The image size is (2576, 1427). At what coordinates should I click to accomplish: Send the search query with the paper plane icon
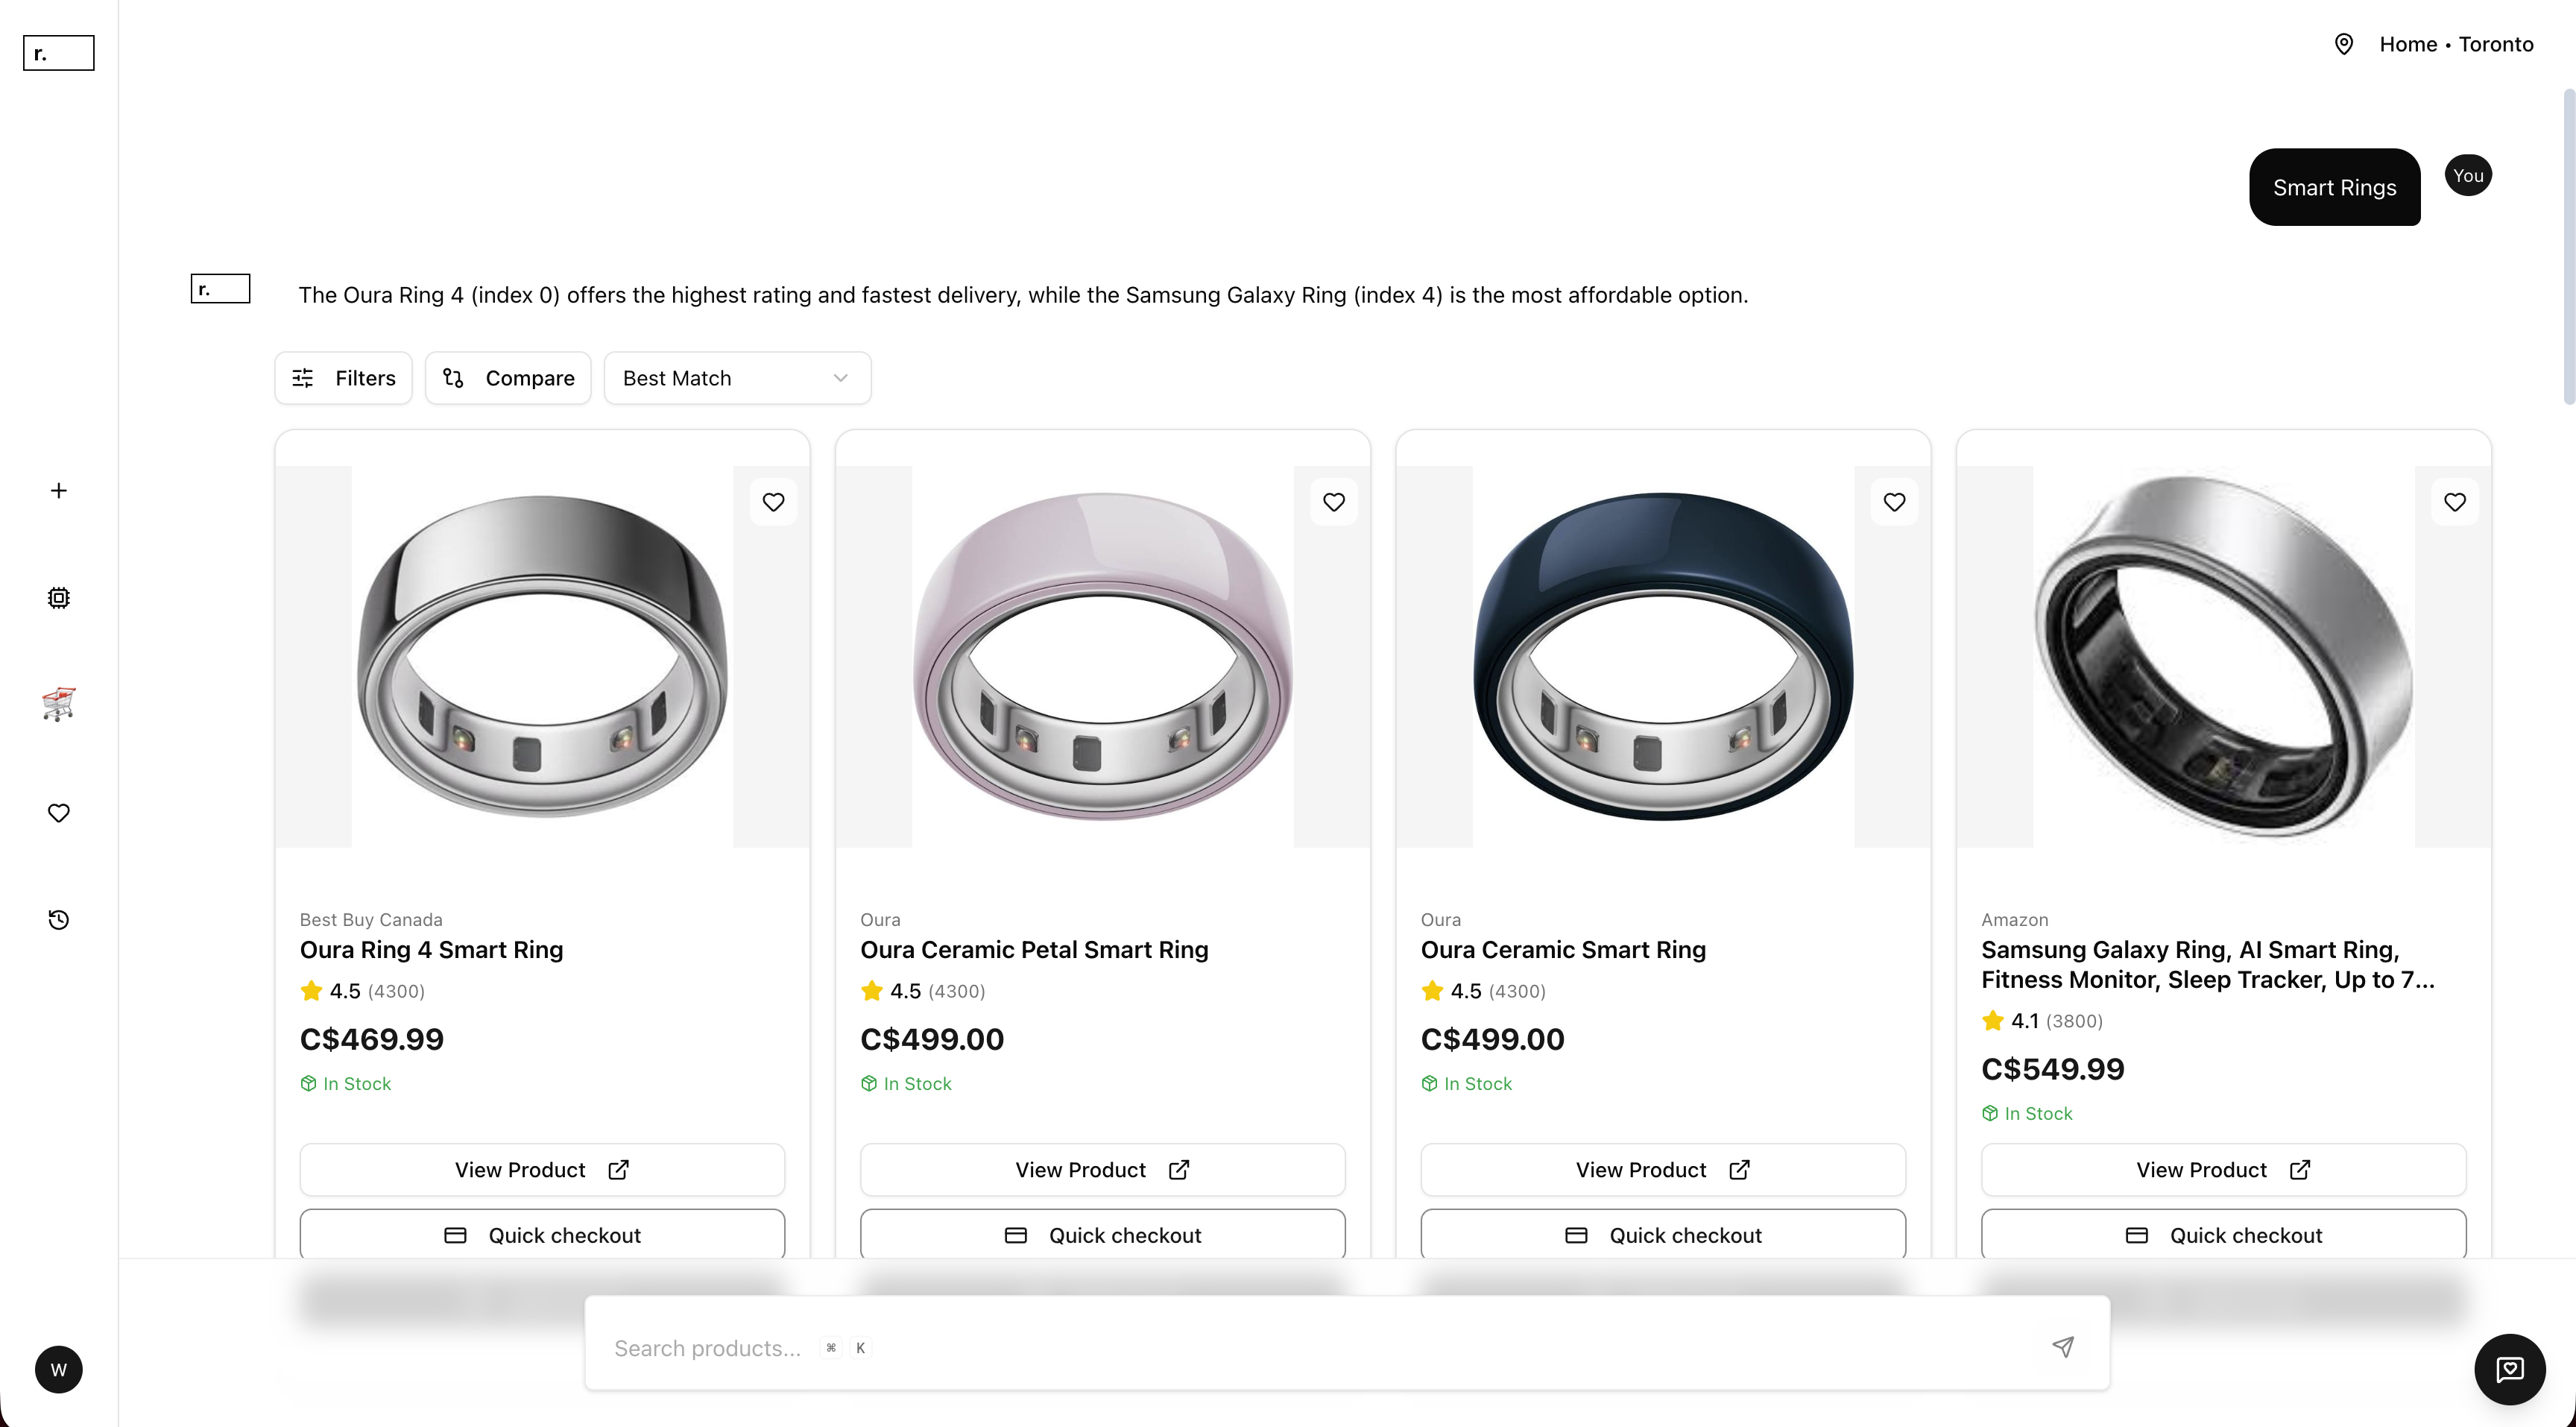2063,1347
